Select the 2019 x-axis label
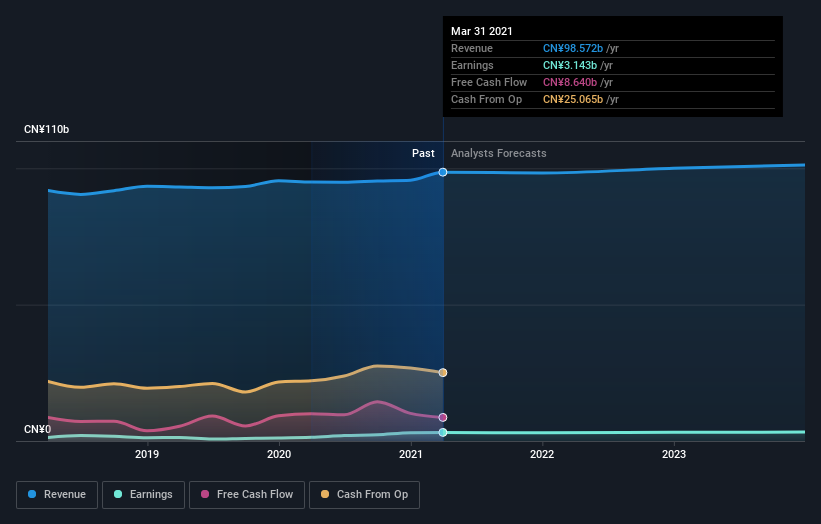 pos(147,454)
